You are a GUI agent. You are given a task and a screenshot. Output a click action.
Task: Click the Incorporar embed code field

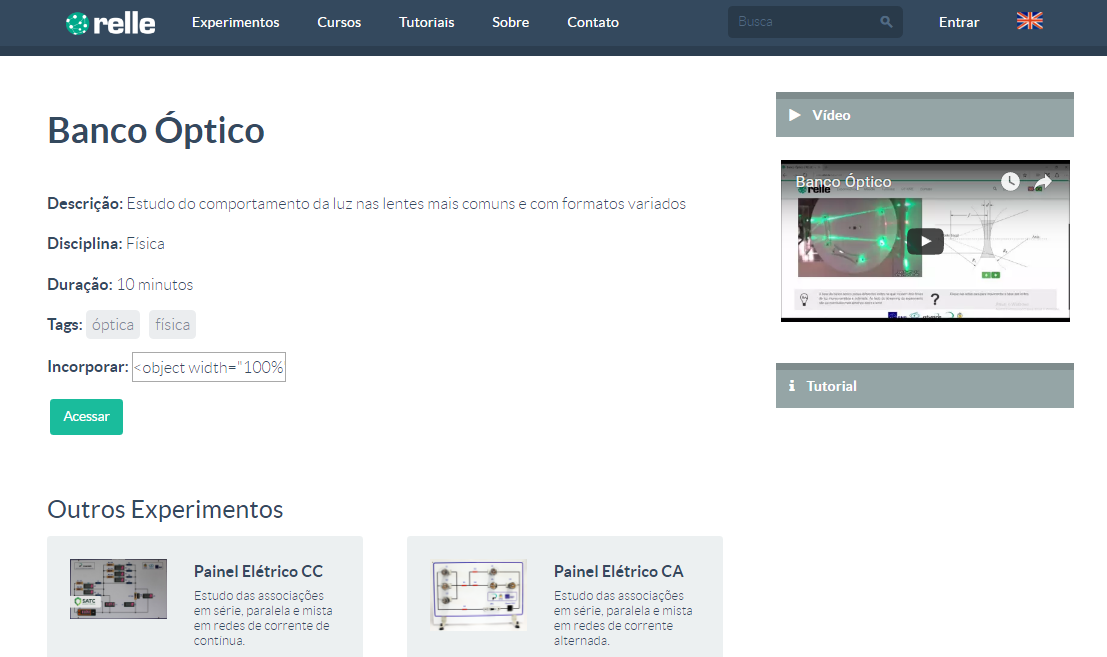pyautogui.click(x=209, y=367)
